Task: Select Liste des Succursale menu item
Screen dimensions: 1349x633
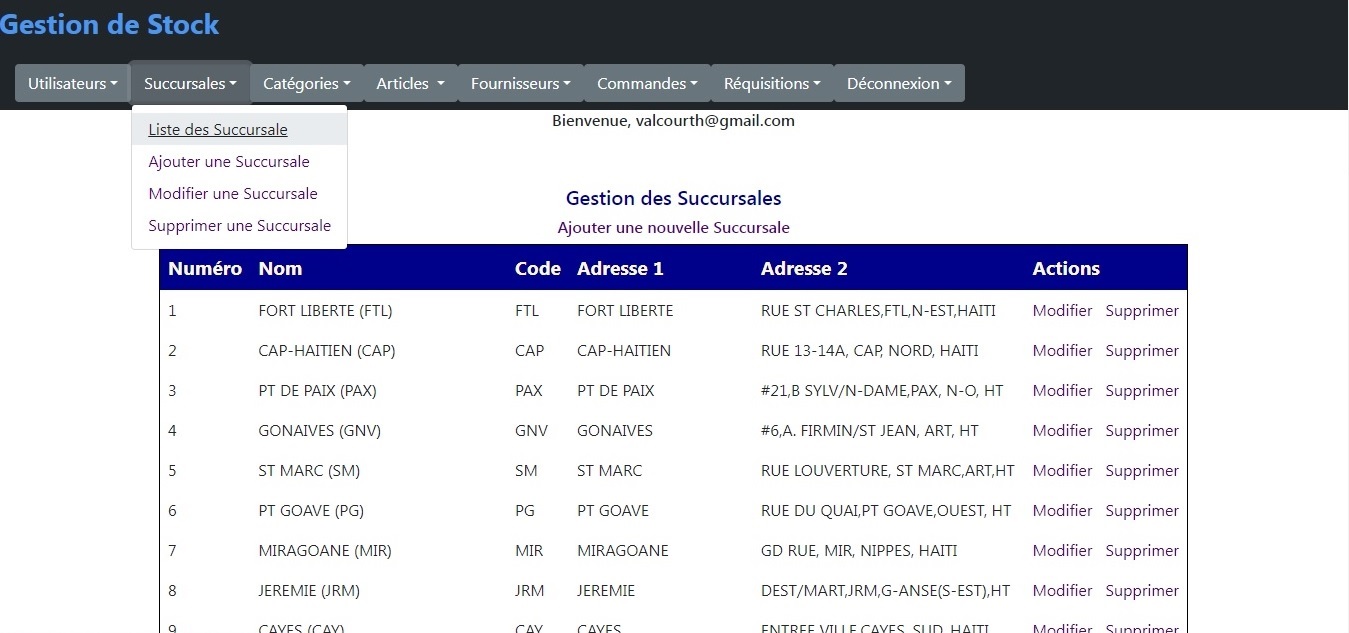Action: (218, 130)
